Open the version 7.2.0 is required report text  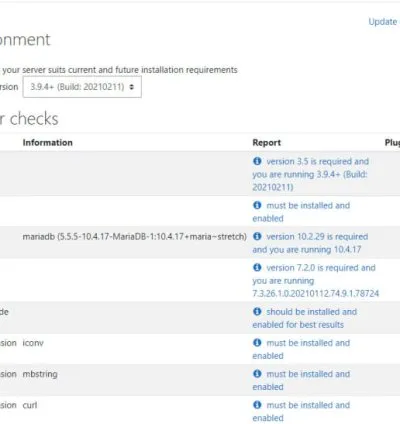pyautogui.click(x=316, y=281)
